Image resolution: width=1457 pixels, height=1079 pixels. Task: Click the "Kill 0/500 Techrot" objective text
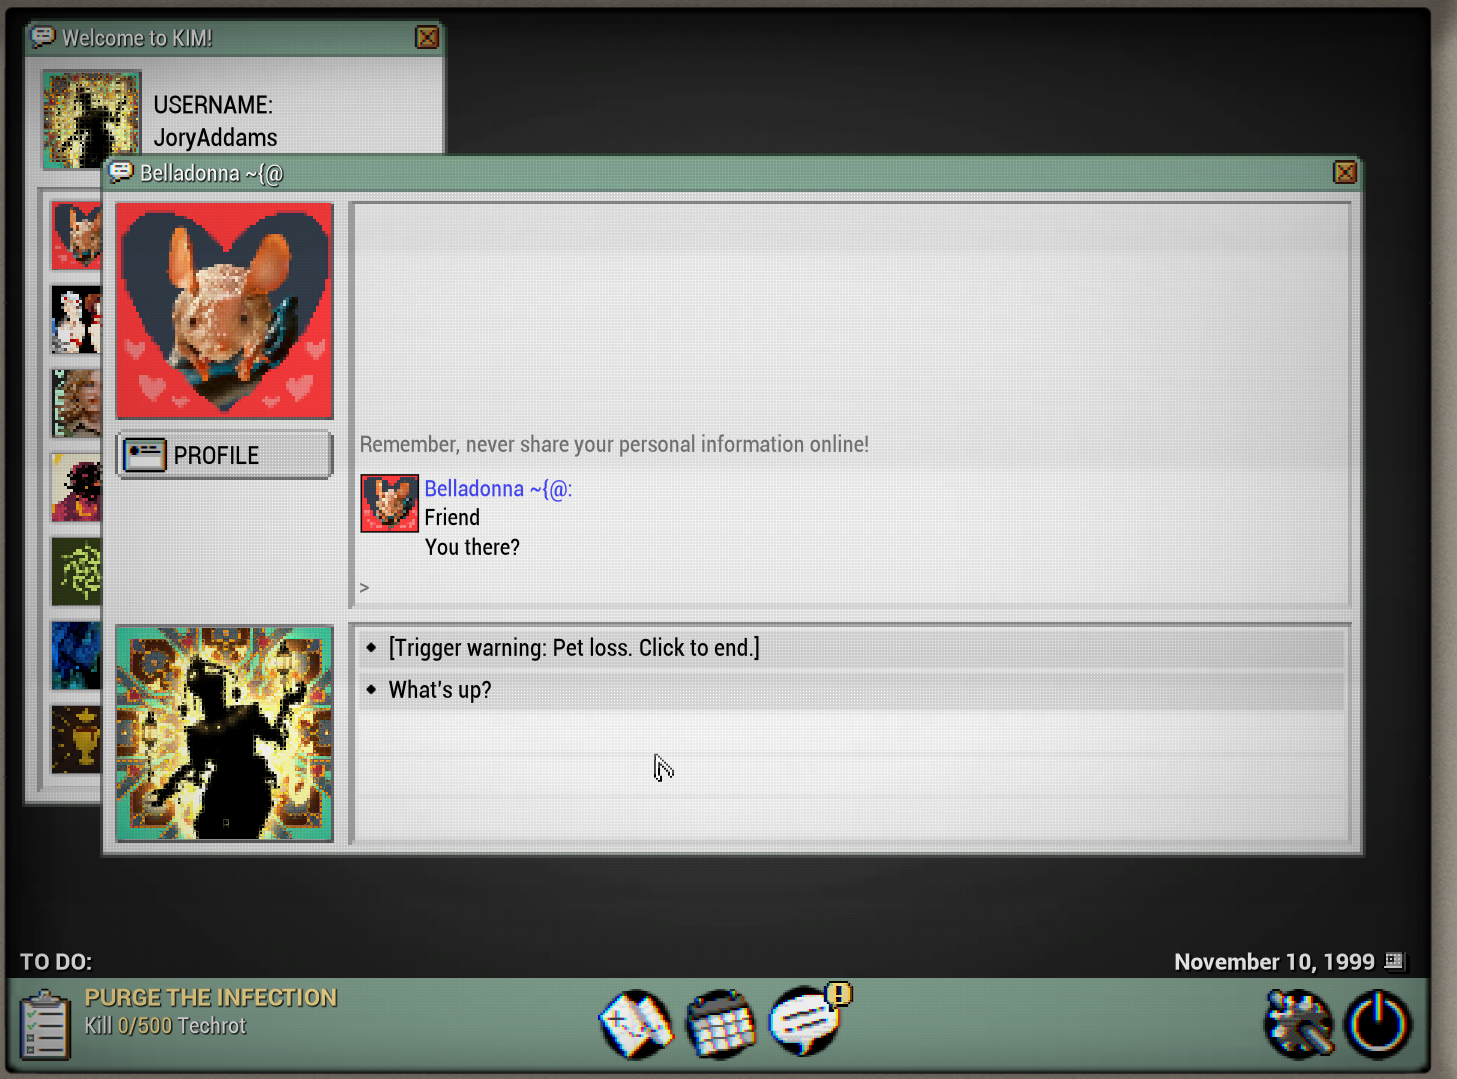click(x=165, y=1026)
